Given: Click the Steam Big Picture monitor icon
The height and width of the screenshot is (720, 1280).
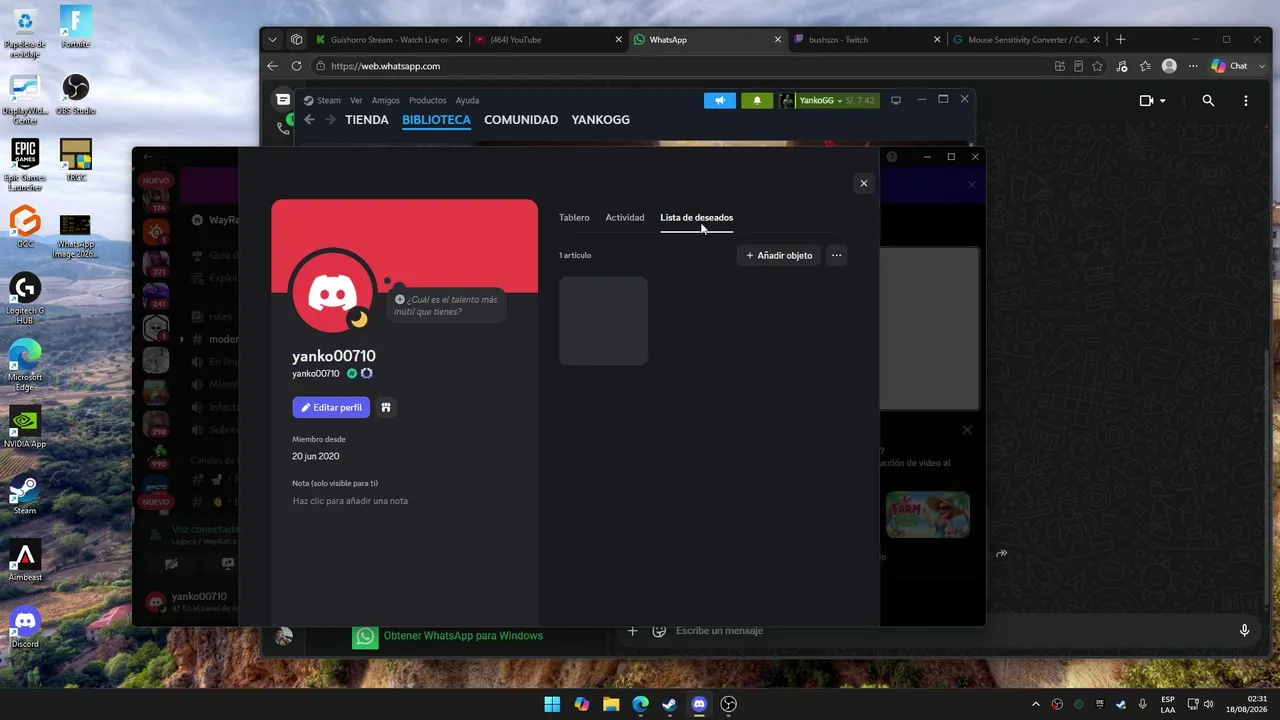Looking at the screenshot, I should pos(896,100).
